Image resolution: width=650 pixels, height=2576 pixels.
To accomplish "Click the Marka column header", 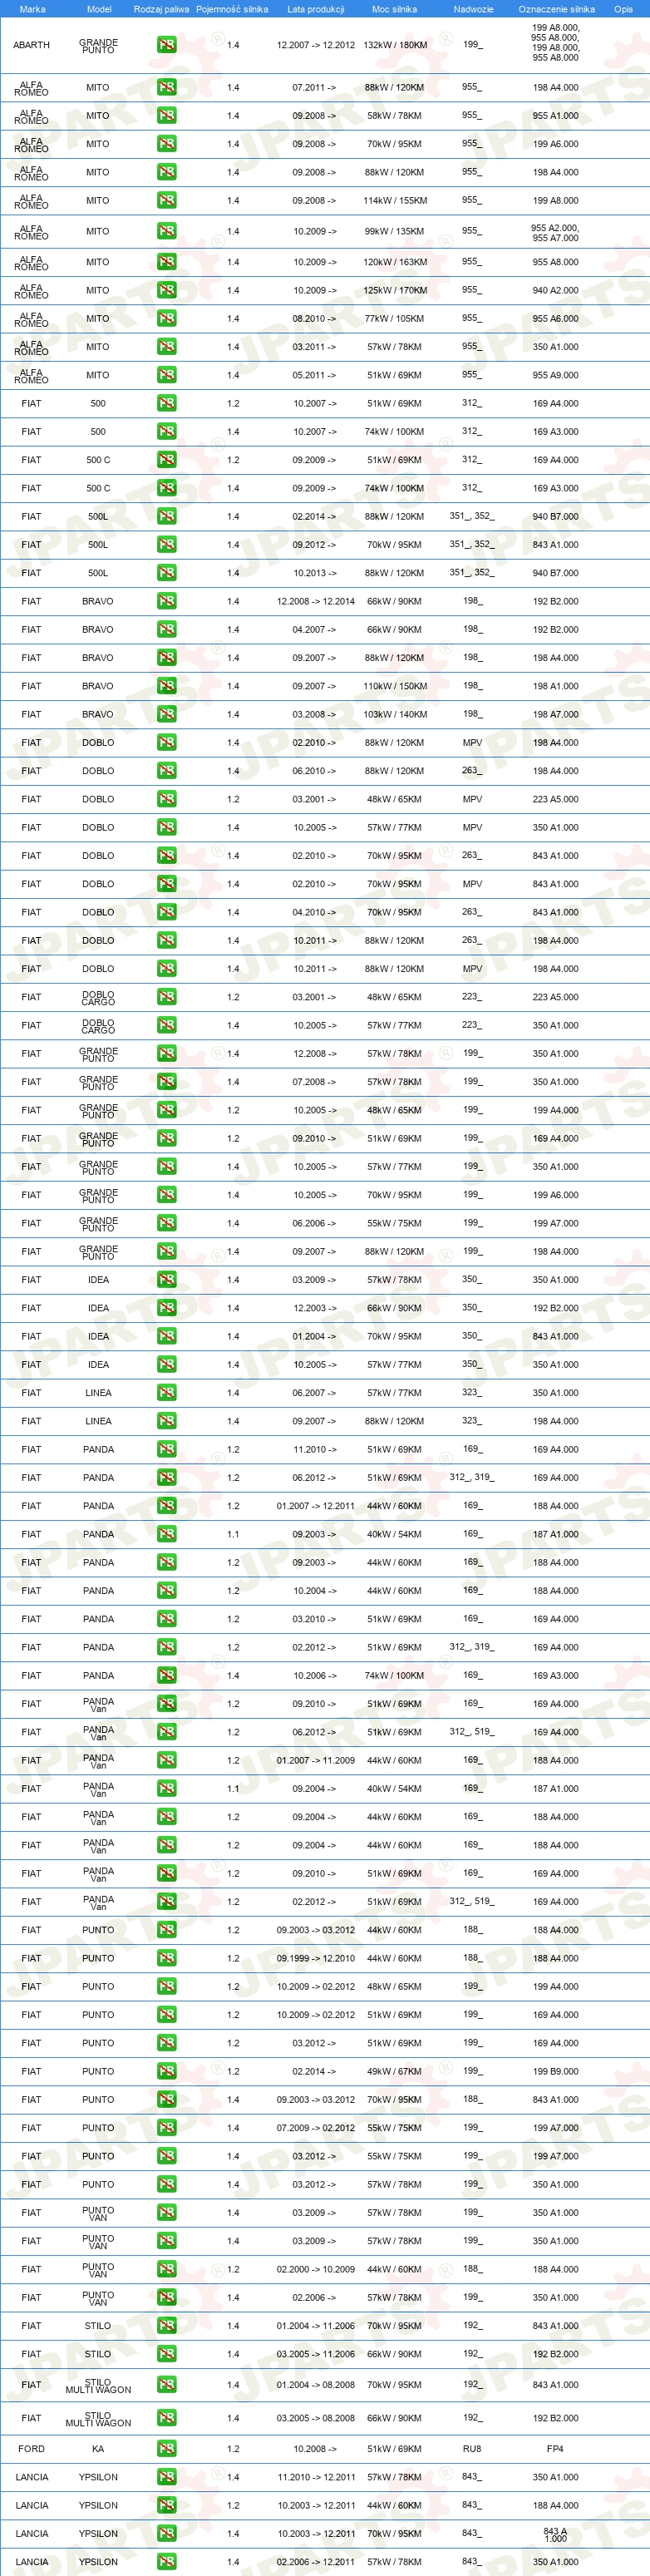I will click(32, 9).
